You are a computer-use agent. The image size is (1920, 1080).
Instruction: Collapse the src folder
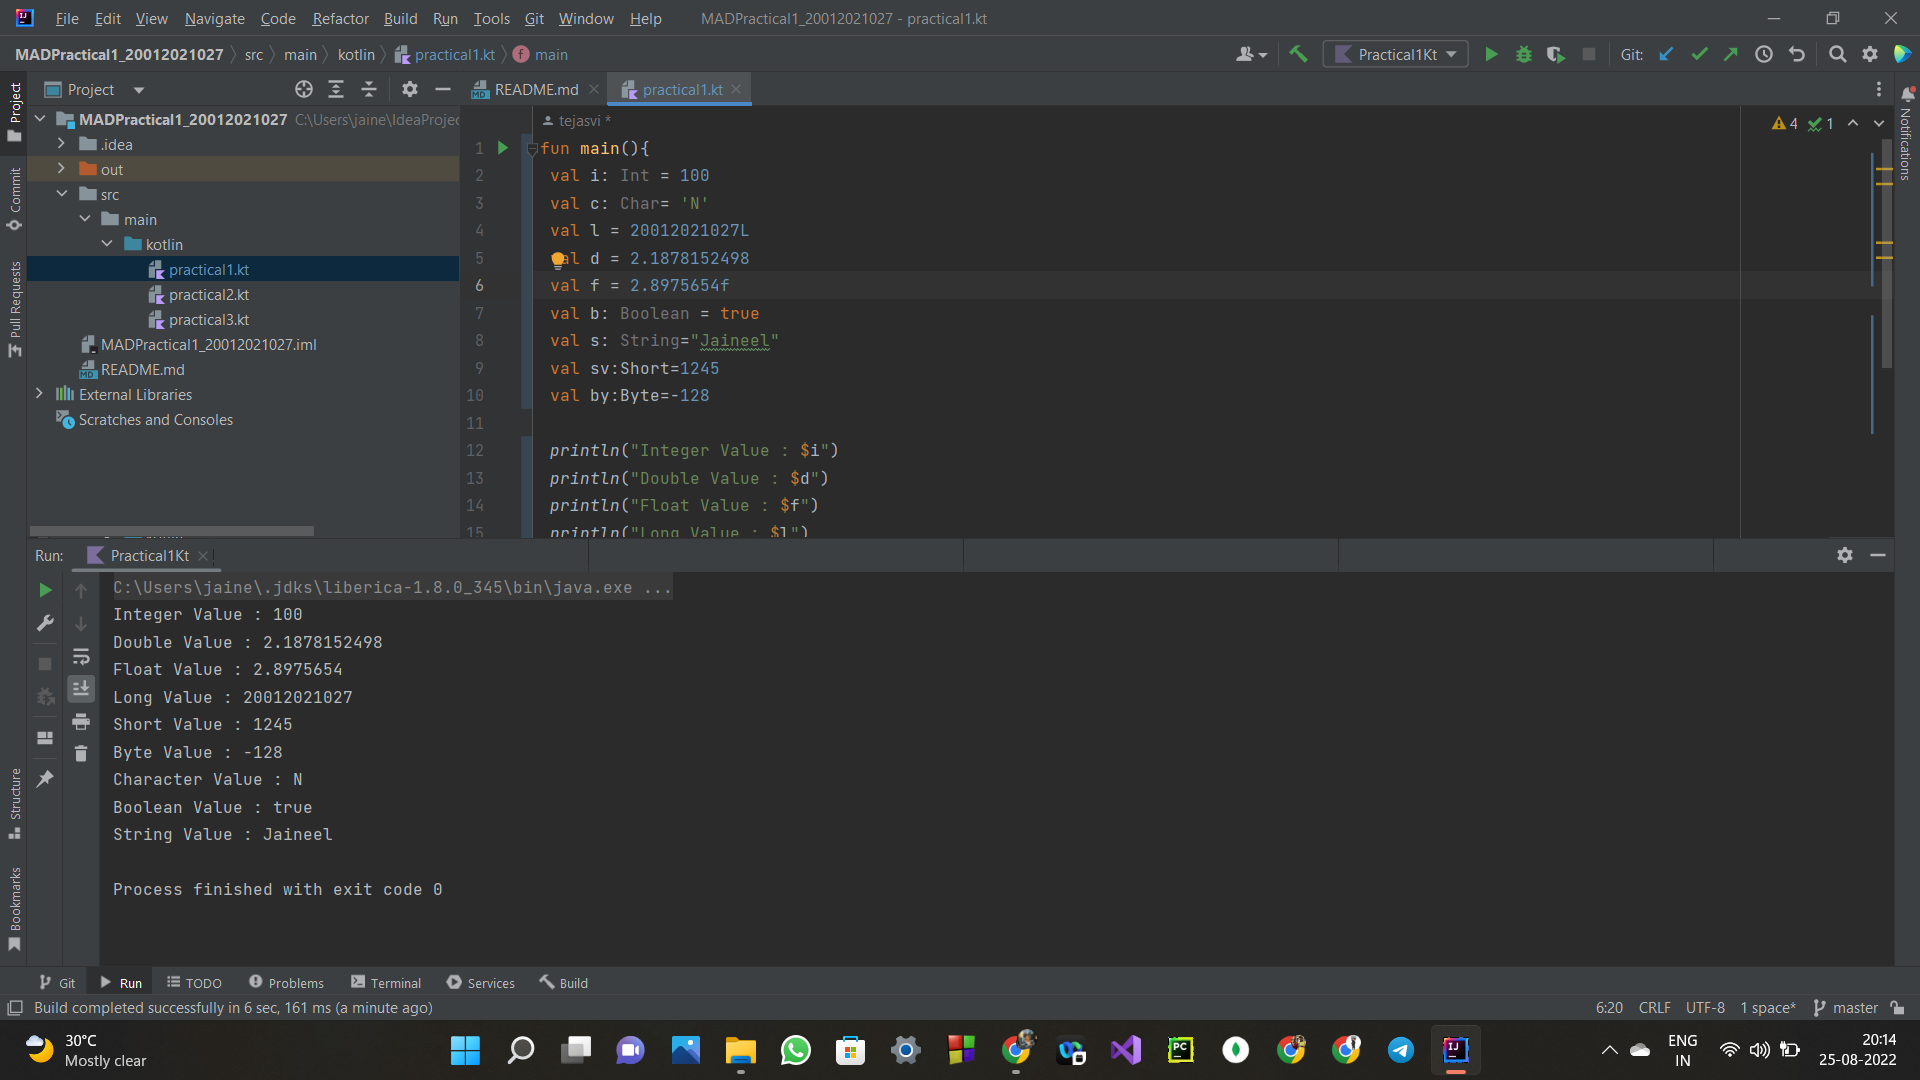(62, 194)
